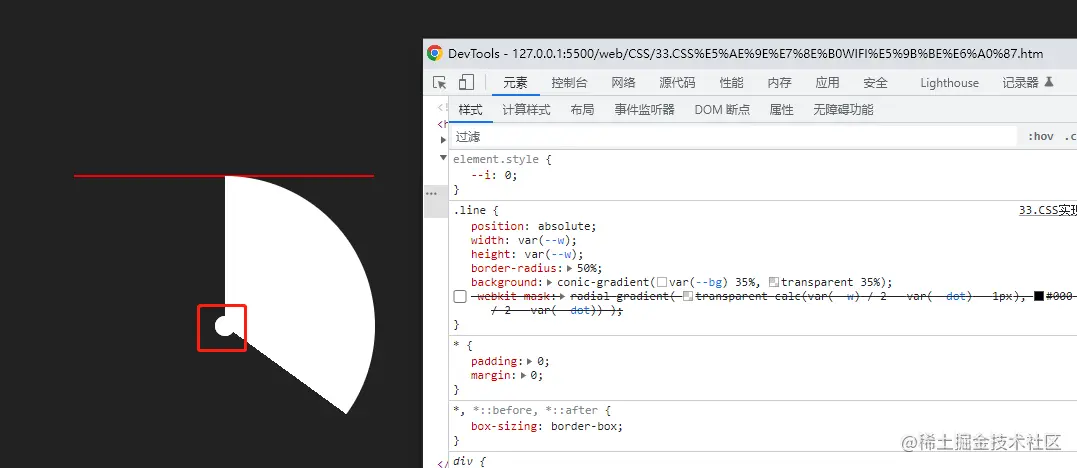Open the 33.CSS source file link
Image resolution: width=1077 pixels, height=468 pixels.
click(1047, 210)
